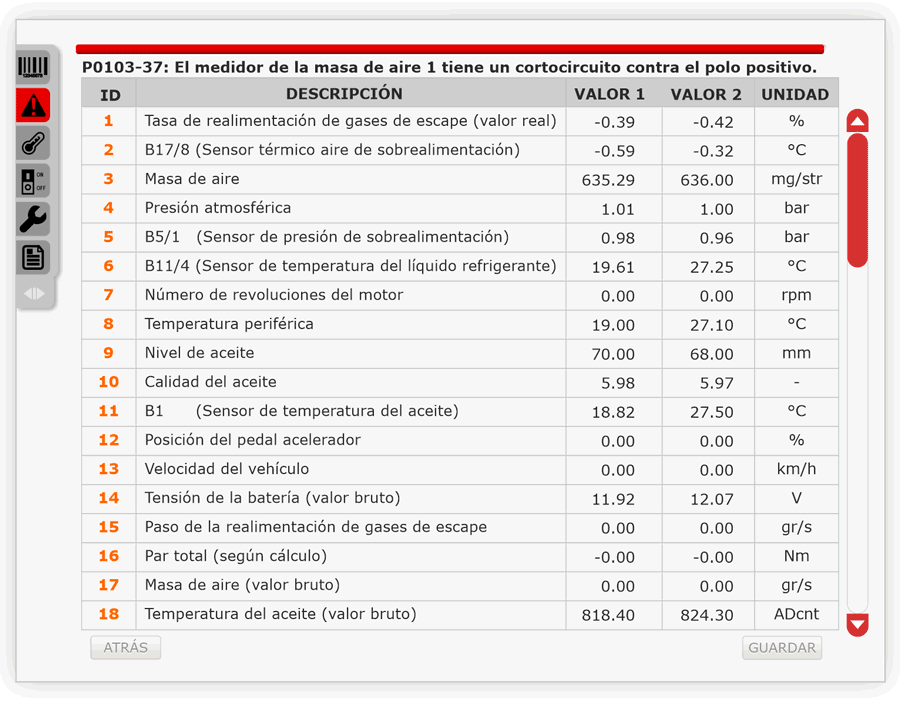Select 'B5/1 (Sensor de presión de sobrealimentación)'
Viewport: 900px width, 701px height.
pyautogui.click(x=460, y=238)
